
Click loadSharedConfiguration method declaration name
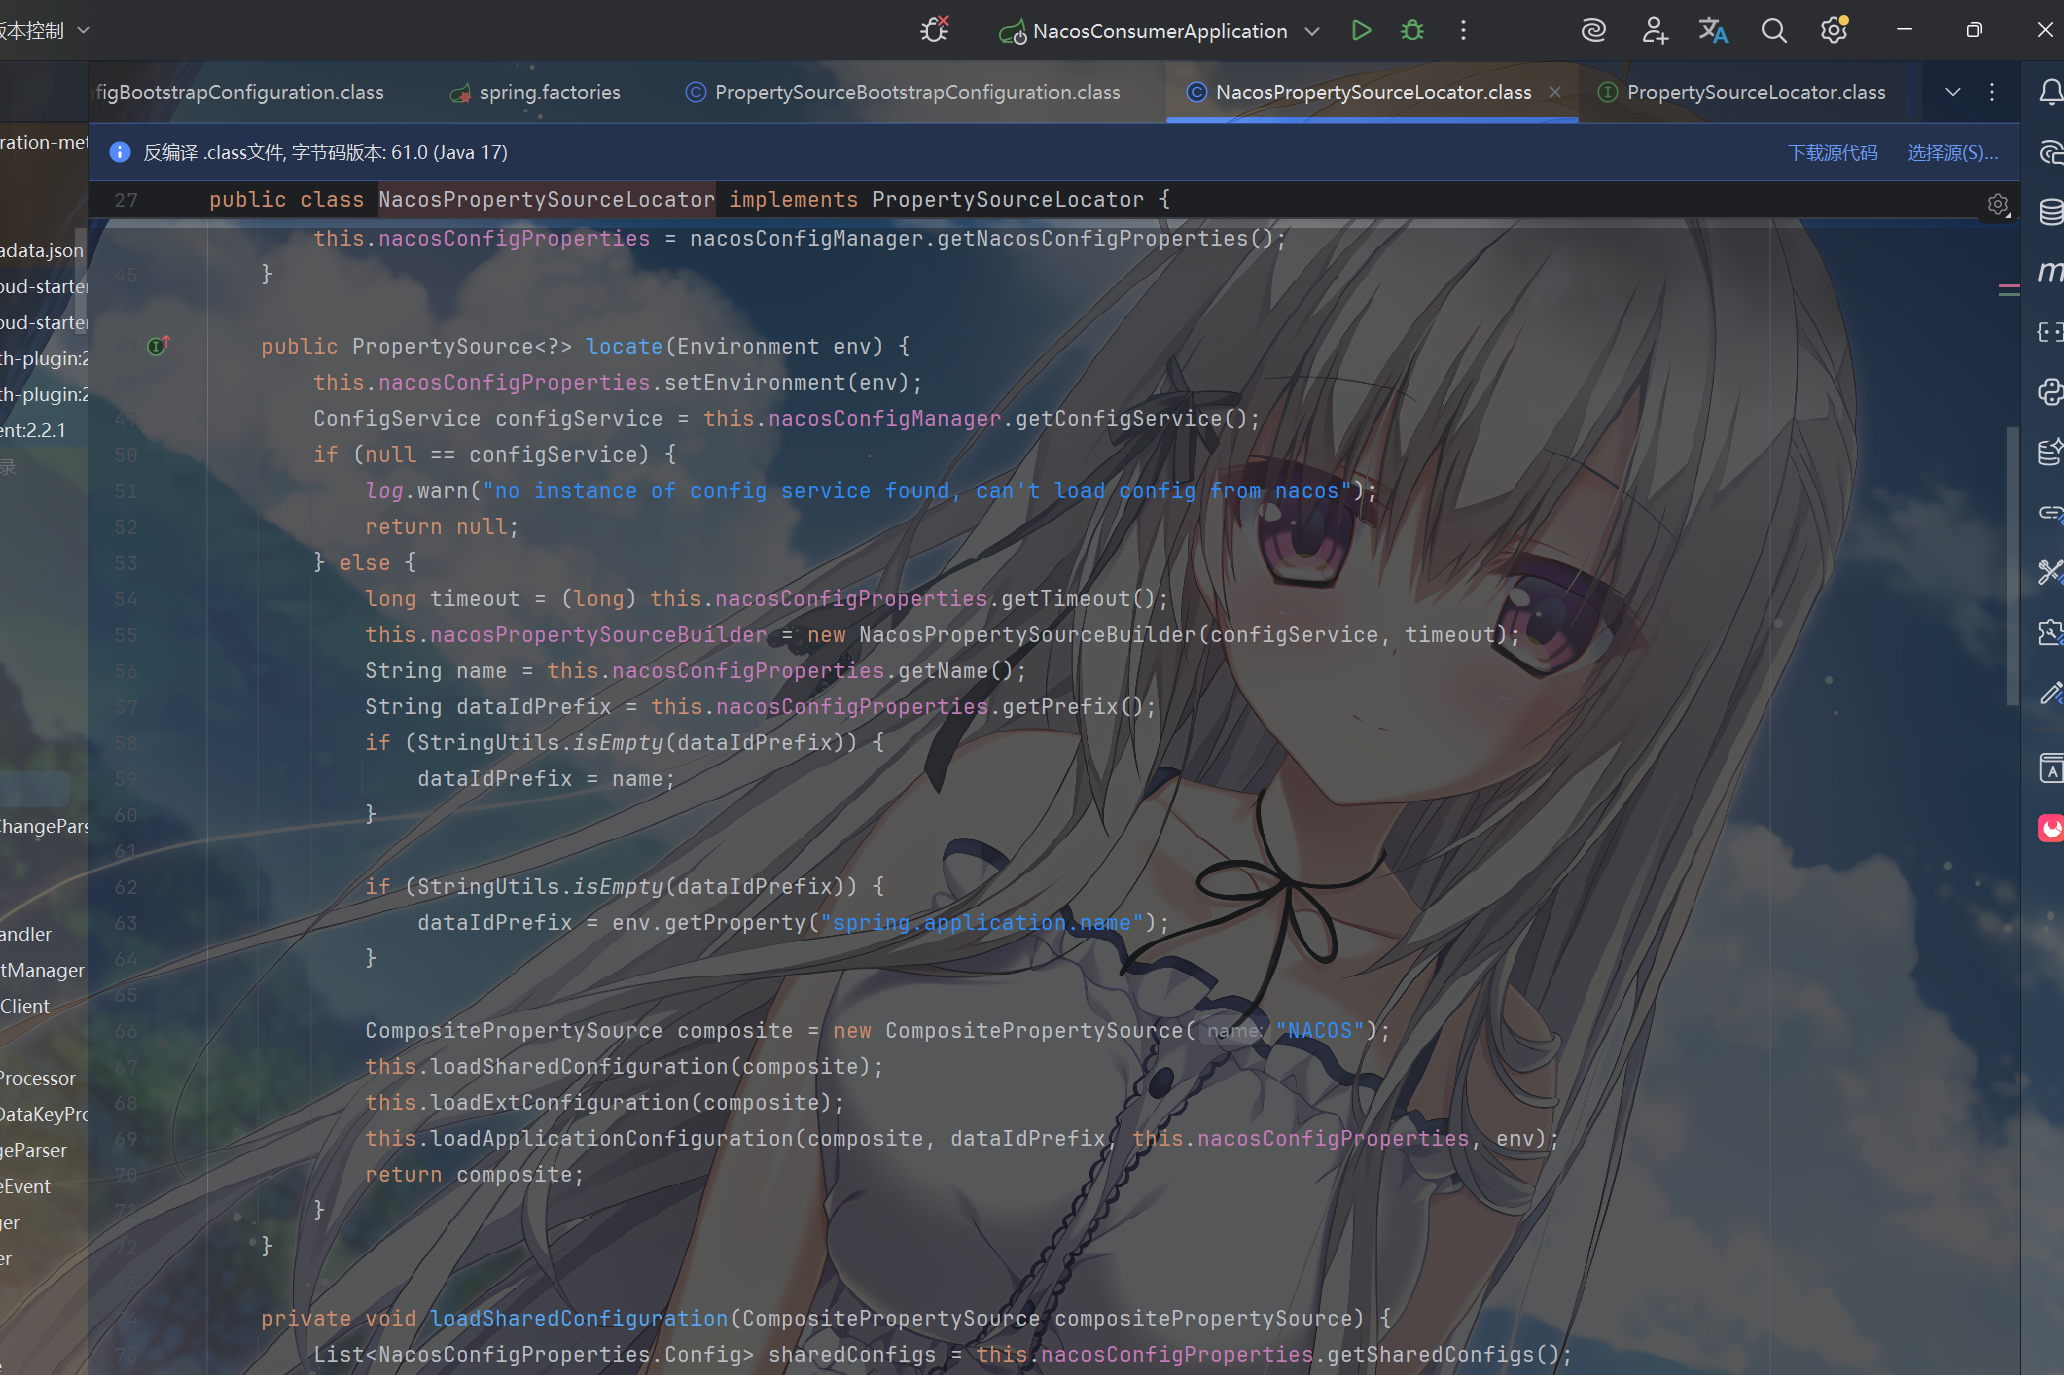(579, 1318)
